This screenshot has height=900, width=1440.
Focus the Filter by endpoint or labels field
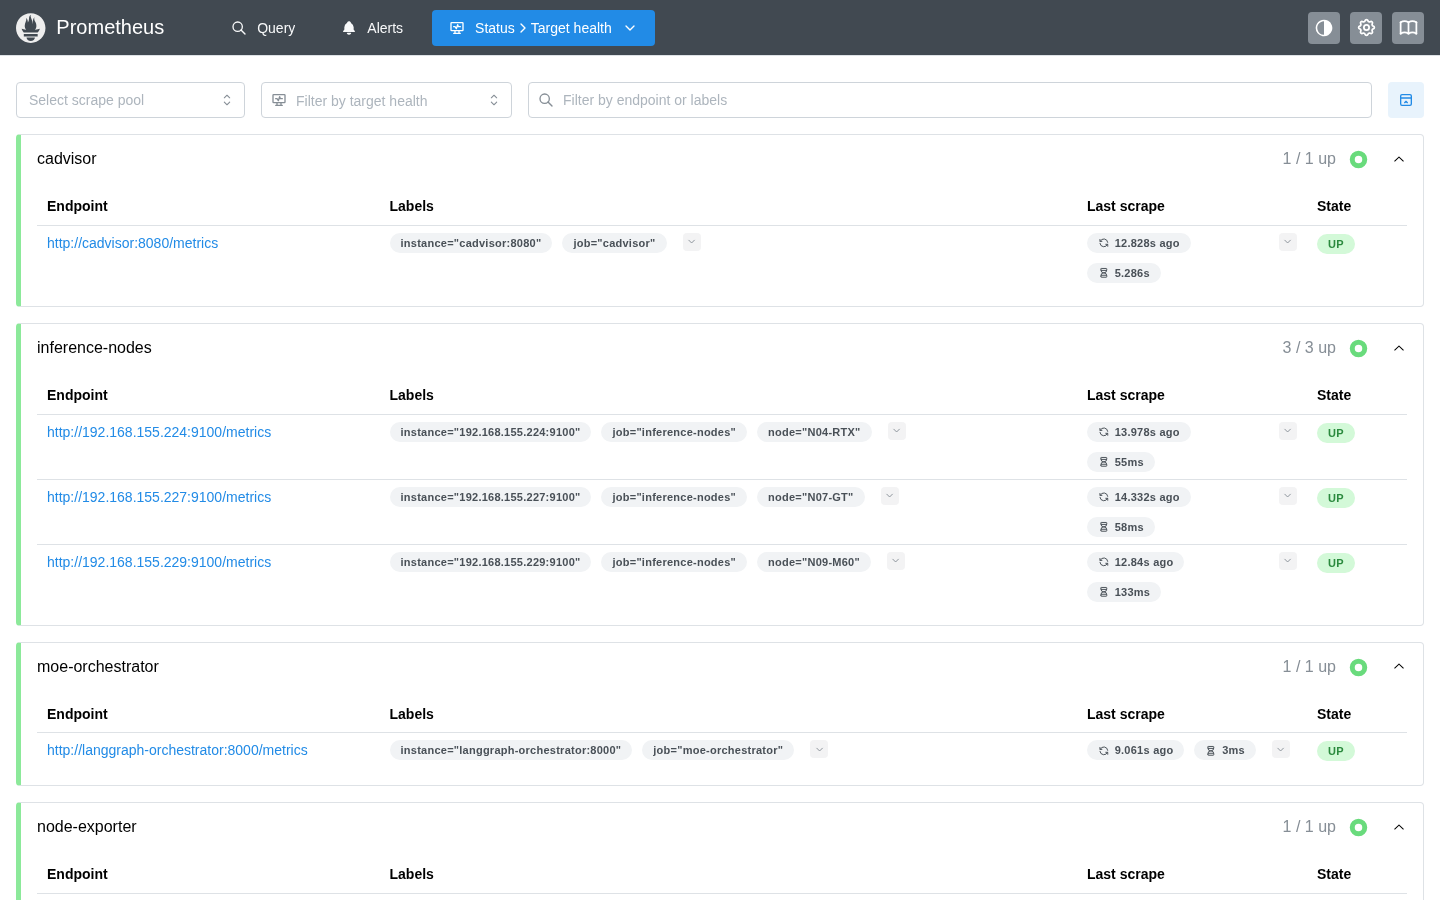[x=950, y=100]
